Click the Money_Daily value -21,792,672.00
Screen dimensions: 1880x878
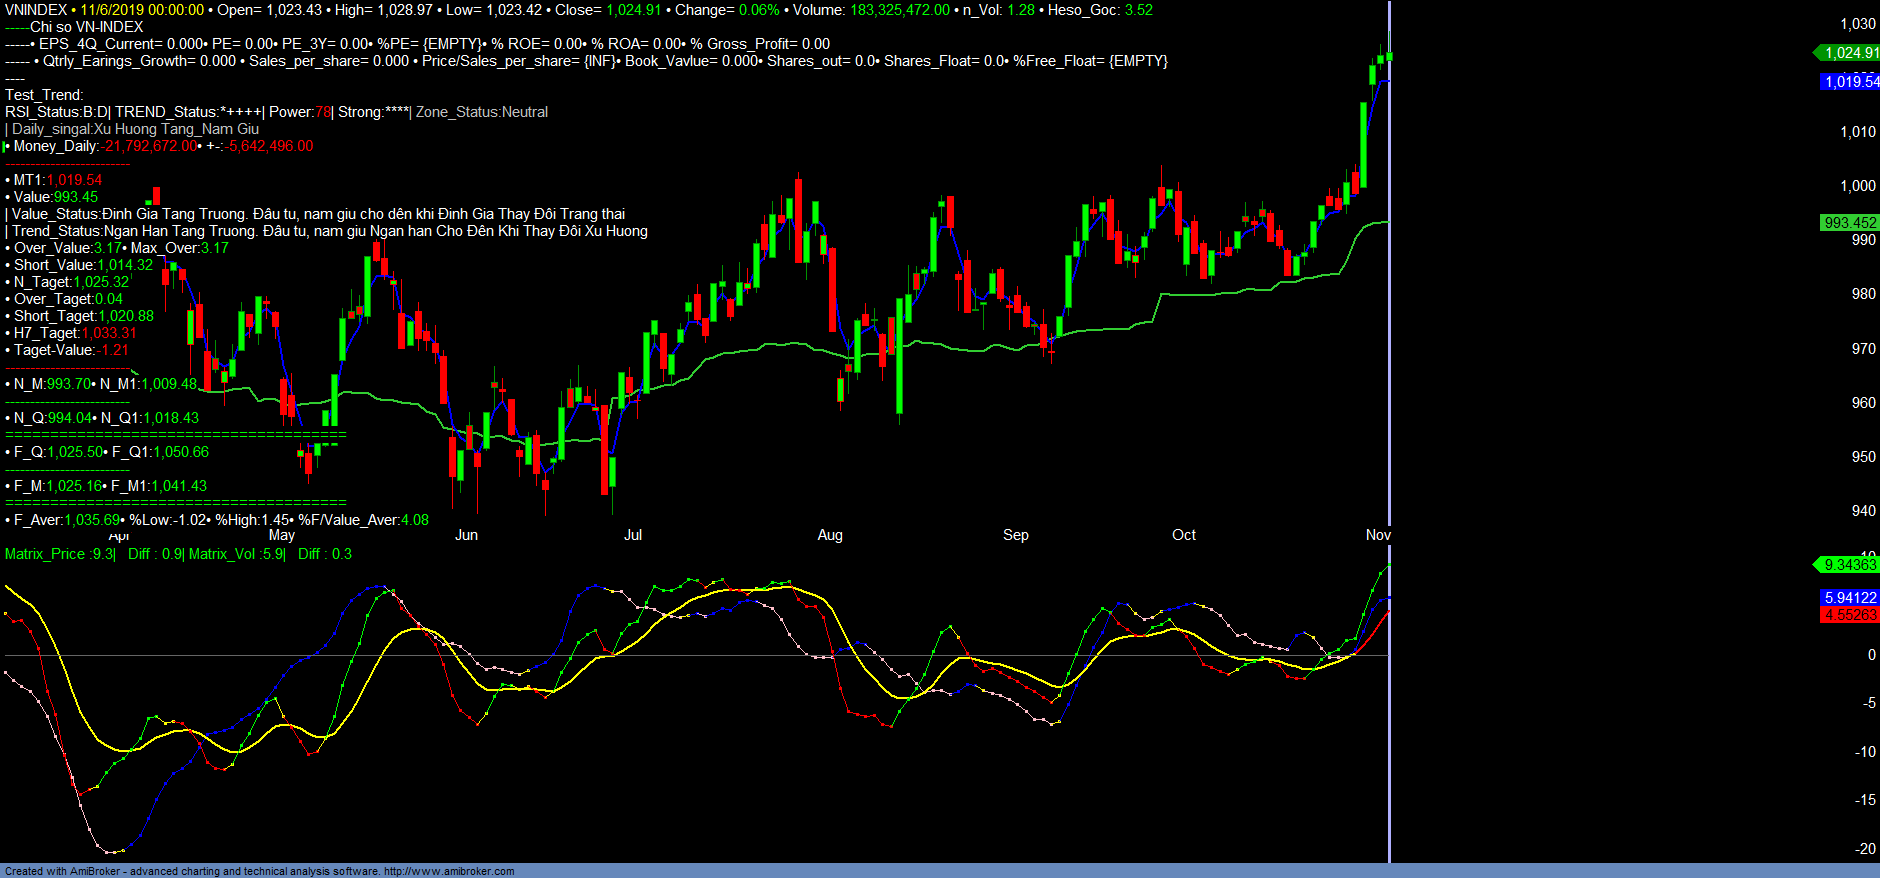[x=151, y=146]
